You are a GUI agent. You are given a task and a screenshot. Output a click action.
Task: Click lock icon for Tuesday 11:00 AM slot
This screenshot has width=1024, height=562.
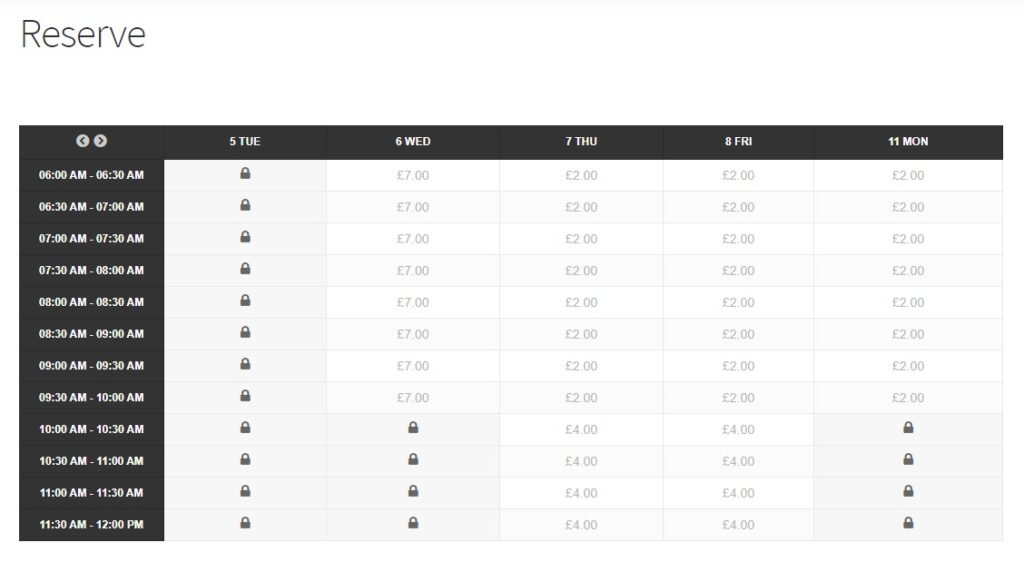click(x=245, y=492)
